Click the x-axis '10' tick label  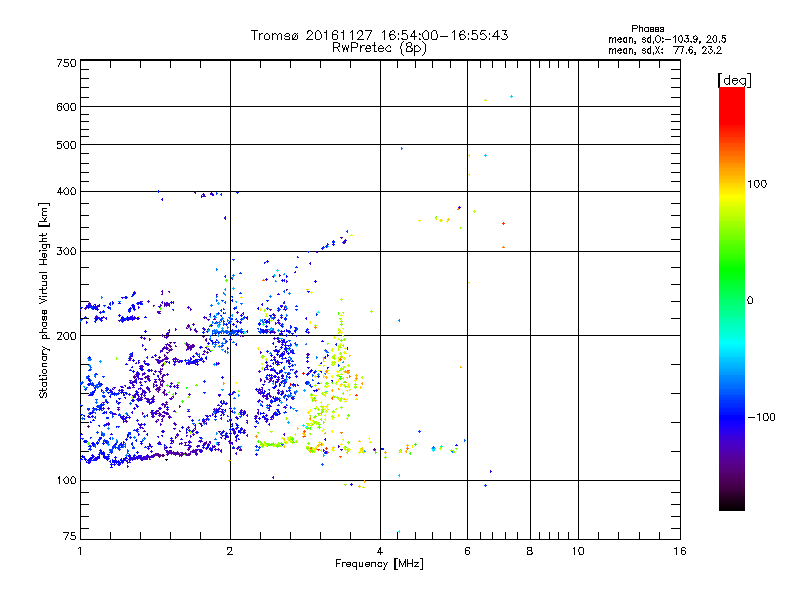click(578, 551)
